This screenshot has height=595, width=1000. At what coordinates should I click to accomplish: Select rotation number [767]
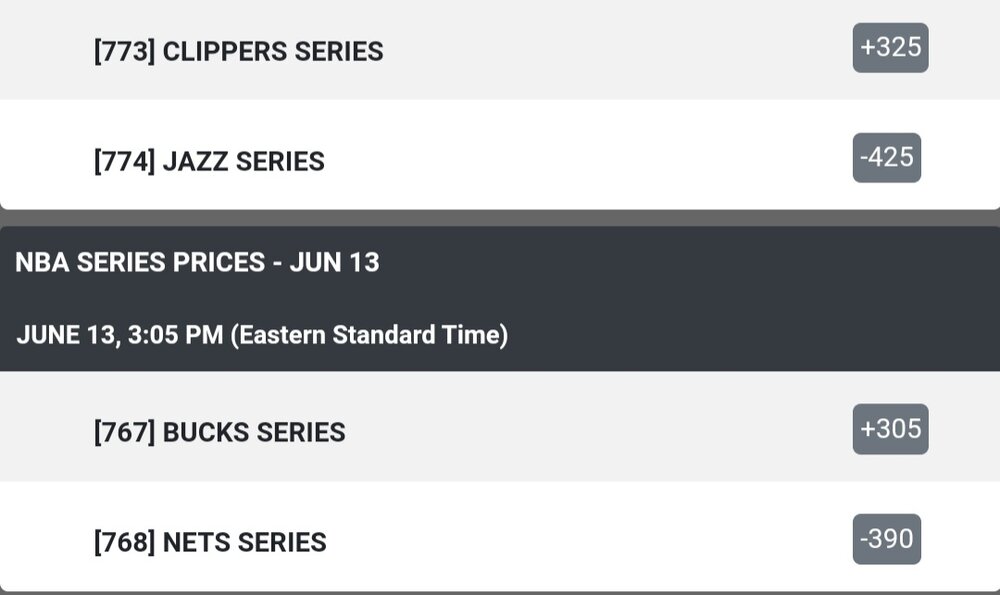[x=124, y=432]
